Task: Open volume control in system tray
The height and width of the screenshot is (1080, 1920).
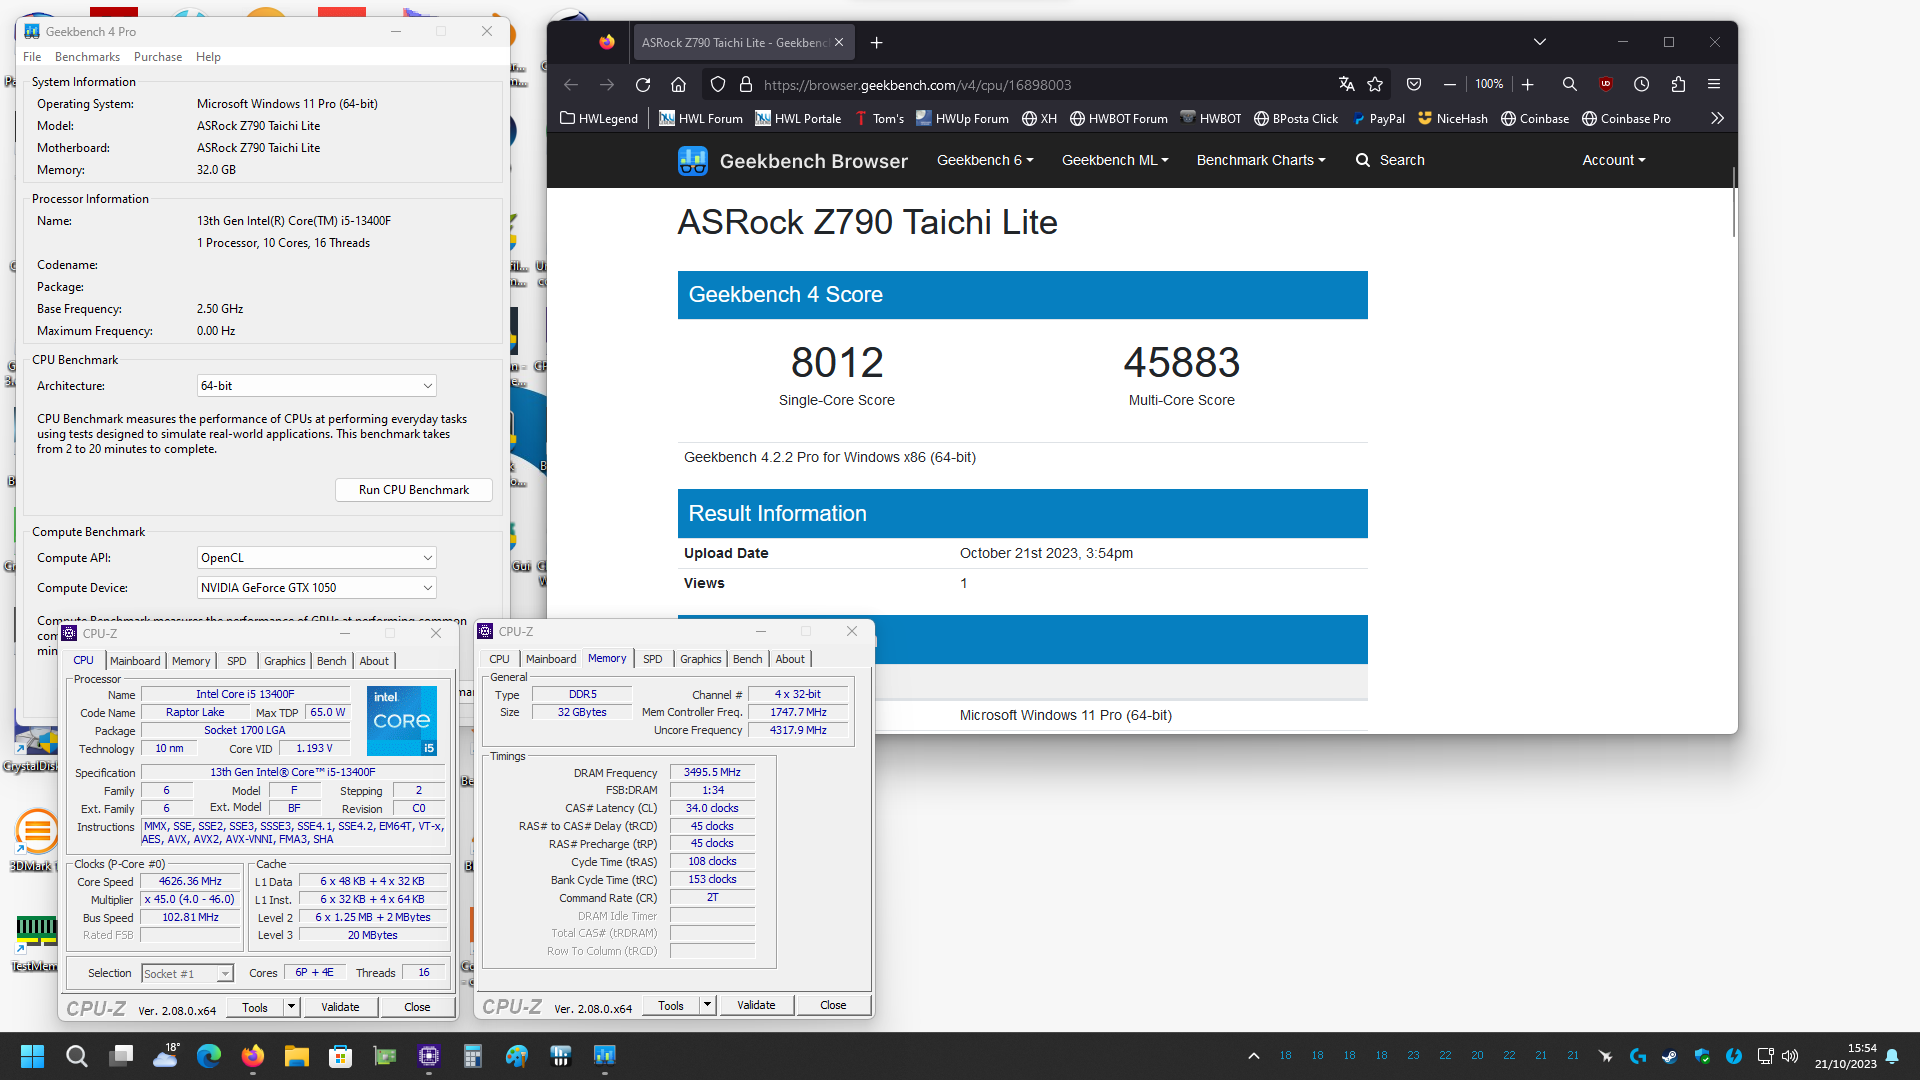Action: (x=1790, y=1056)
